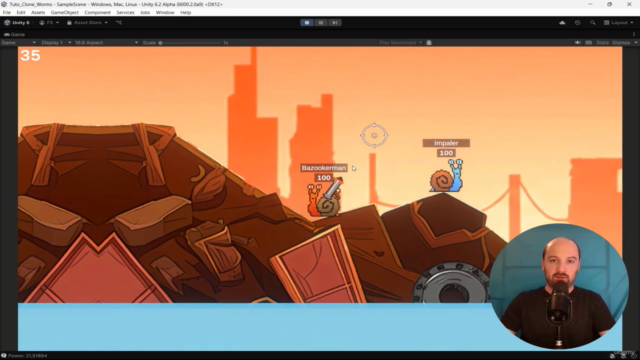The height and width of the screenshot is (360, 640).
Task: Toggle the Stats overlay
Action: point(602,42)
